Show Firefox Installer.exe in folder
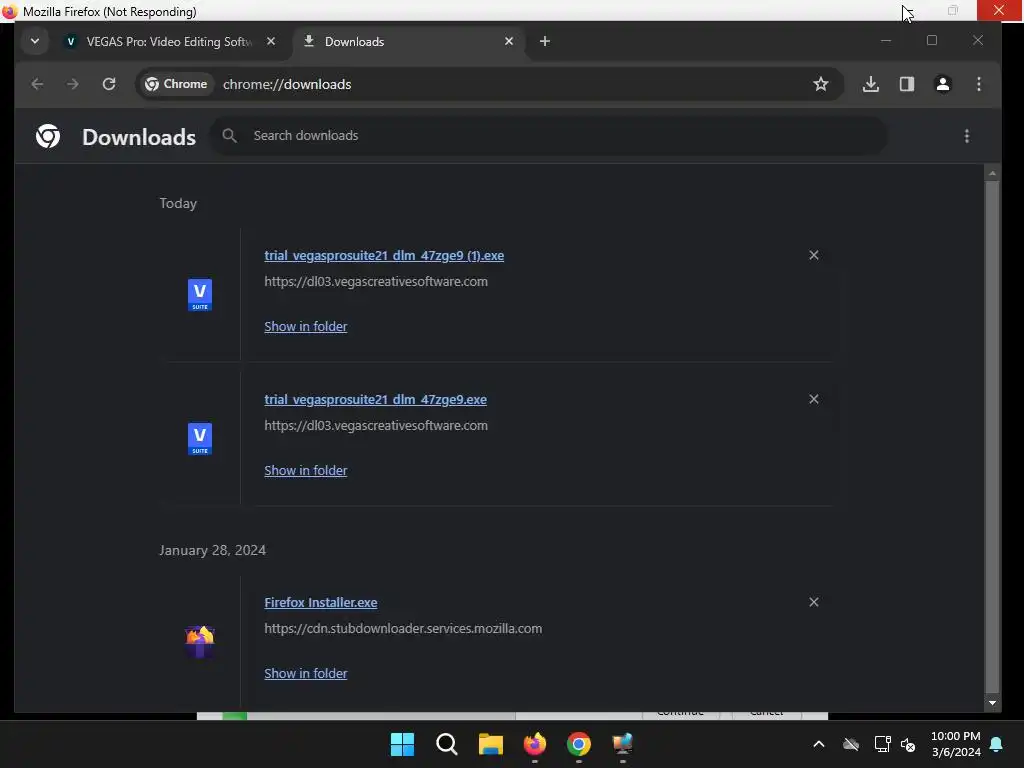 click(306, 673)
